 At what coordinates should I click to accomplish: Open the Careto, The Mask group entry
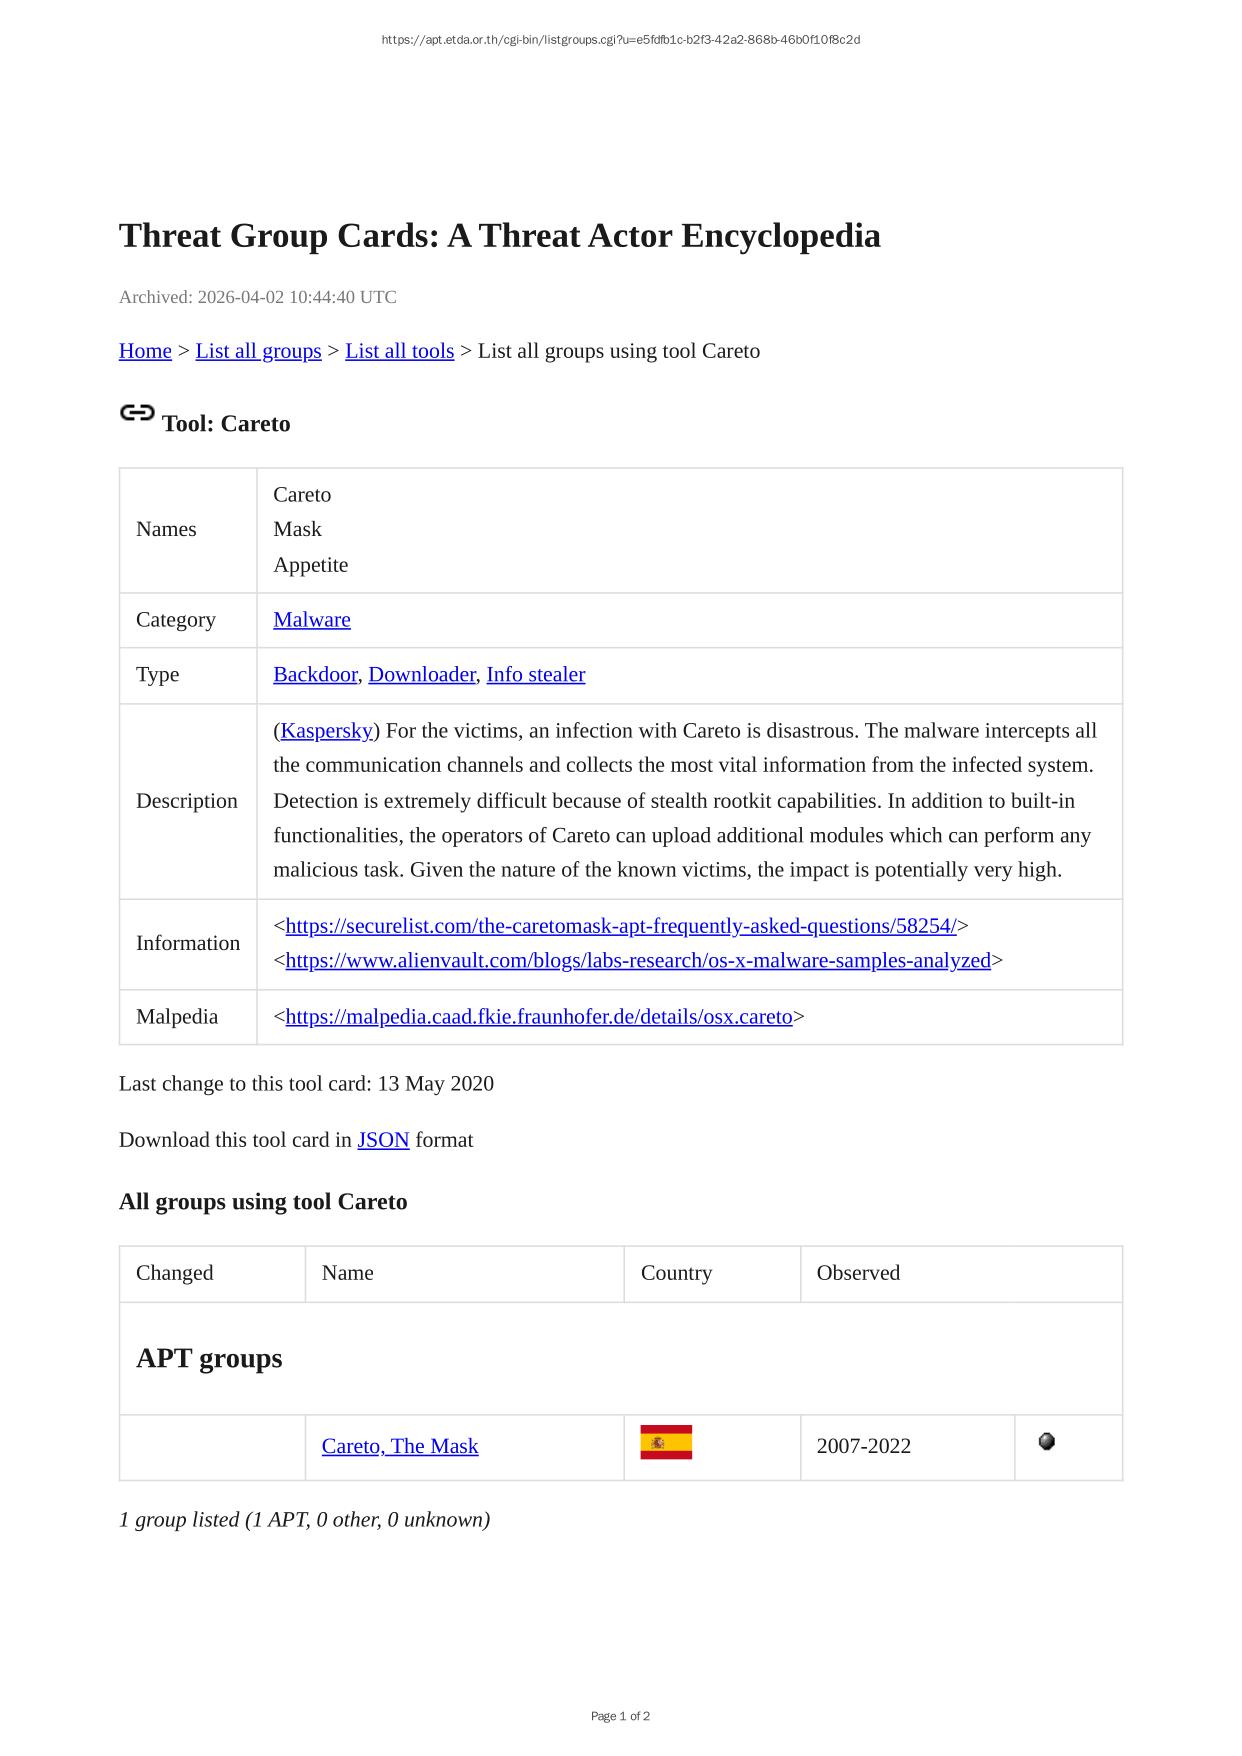click(400, 1446)
